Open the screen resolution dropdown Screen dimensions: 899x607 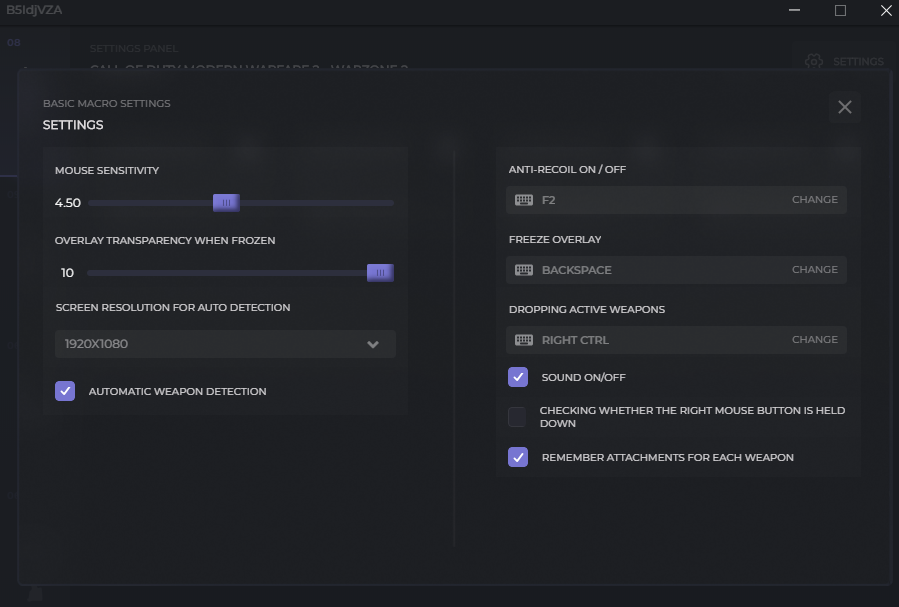pos(224,344)
